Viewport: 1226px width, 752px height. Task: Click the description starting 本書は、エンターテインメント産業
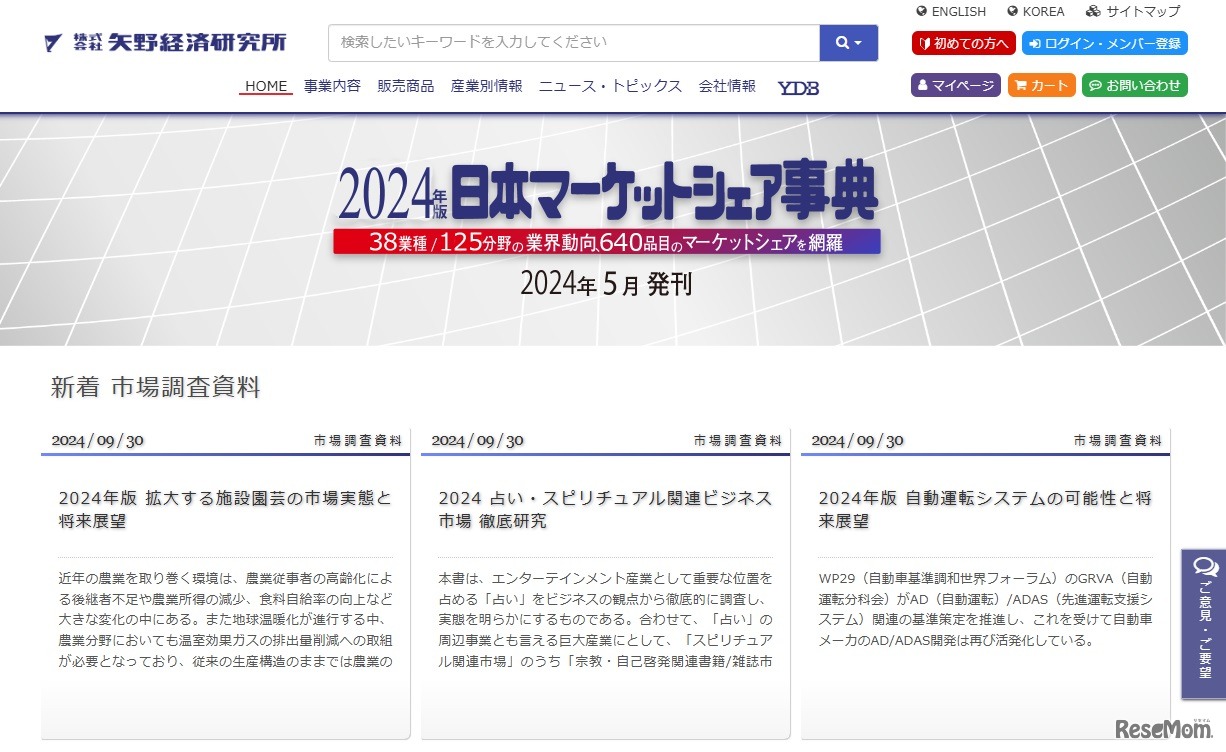tap(605, 620)
